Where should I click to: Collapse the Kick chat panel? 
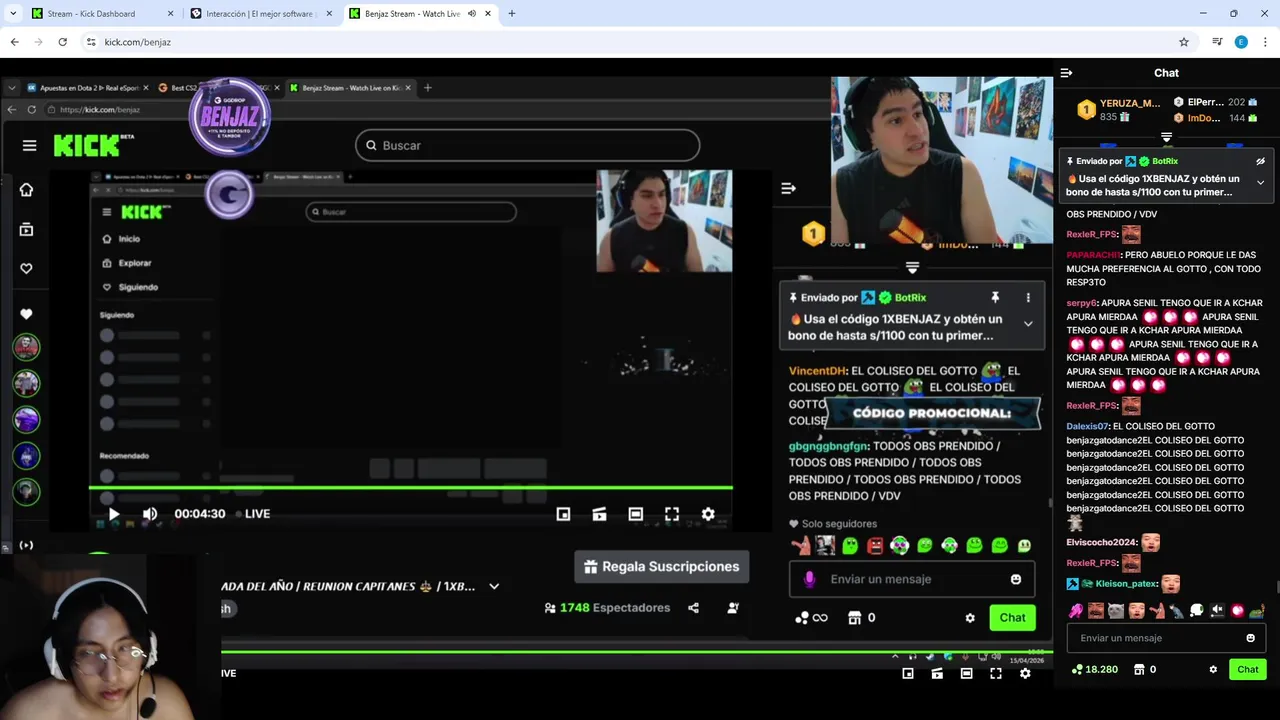[1066, 73]
